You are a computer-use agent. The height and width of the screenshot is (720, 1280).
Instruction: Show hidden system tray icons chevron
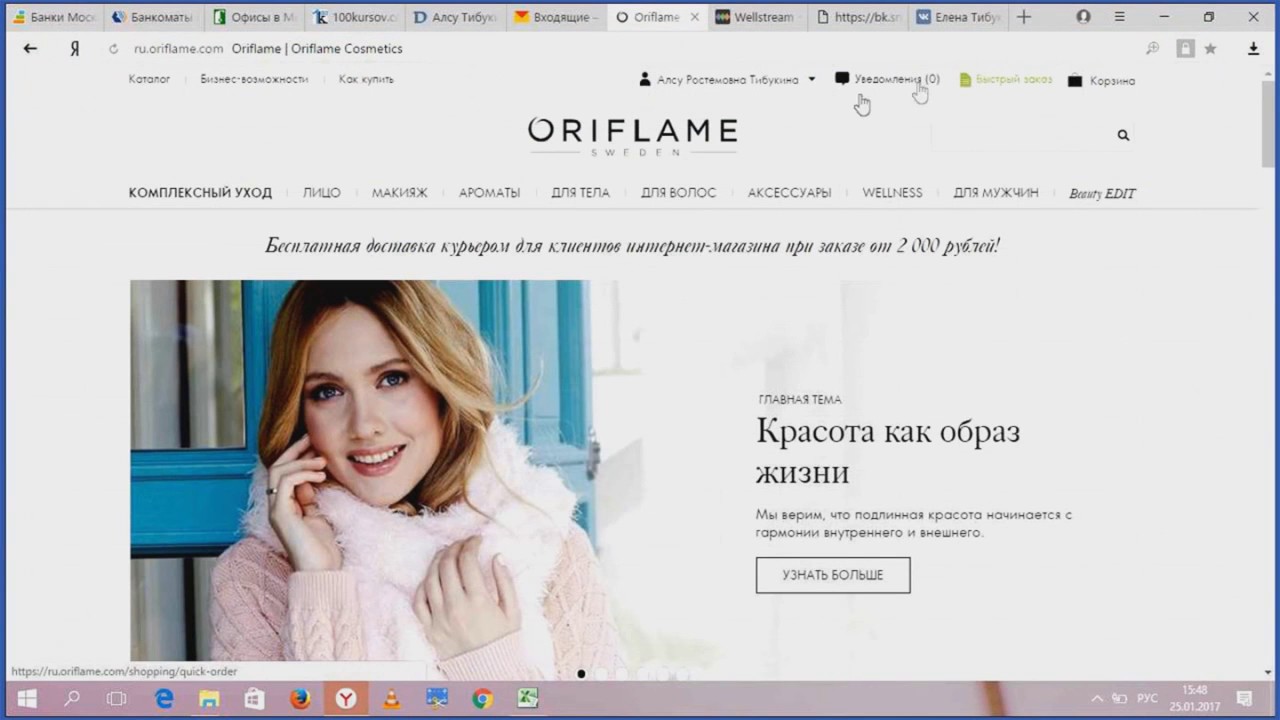click(1097, 699)
